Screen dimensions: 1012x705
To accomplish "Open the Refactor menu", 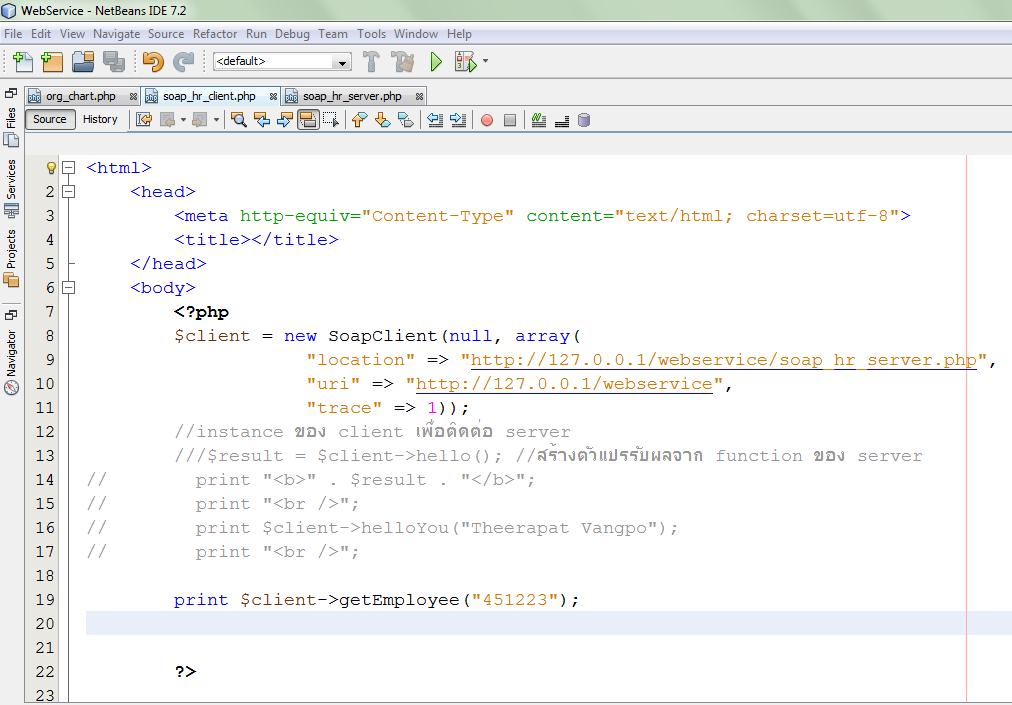I will coord(215,34).
